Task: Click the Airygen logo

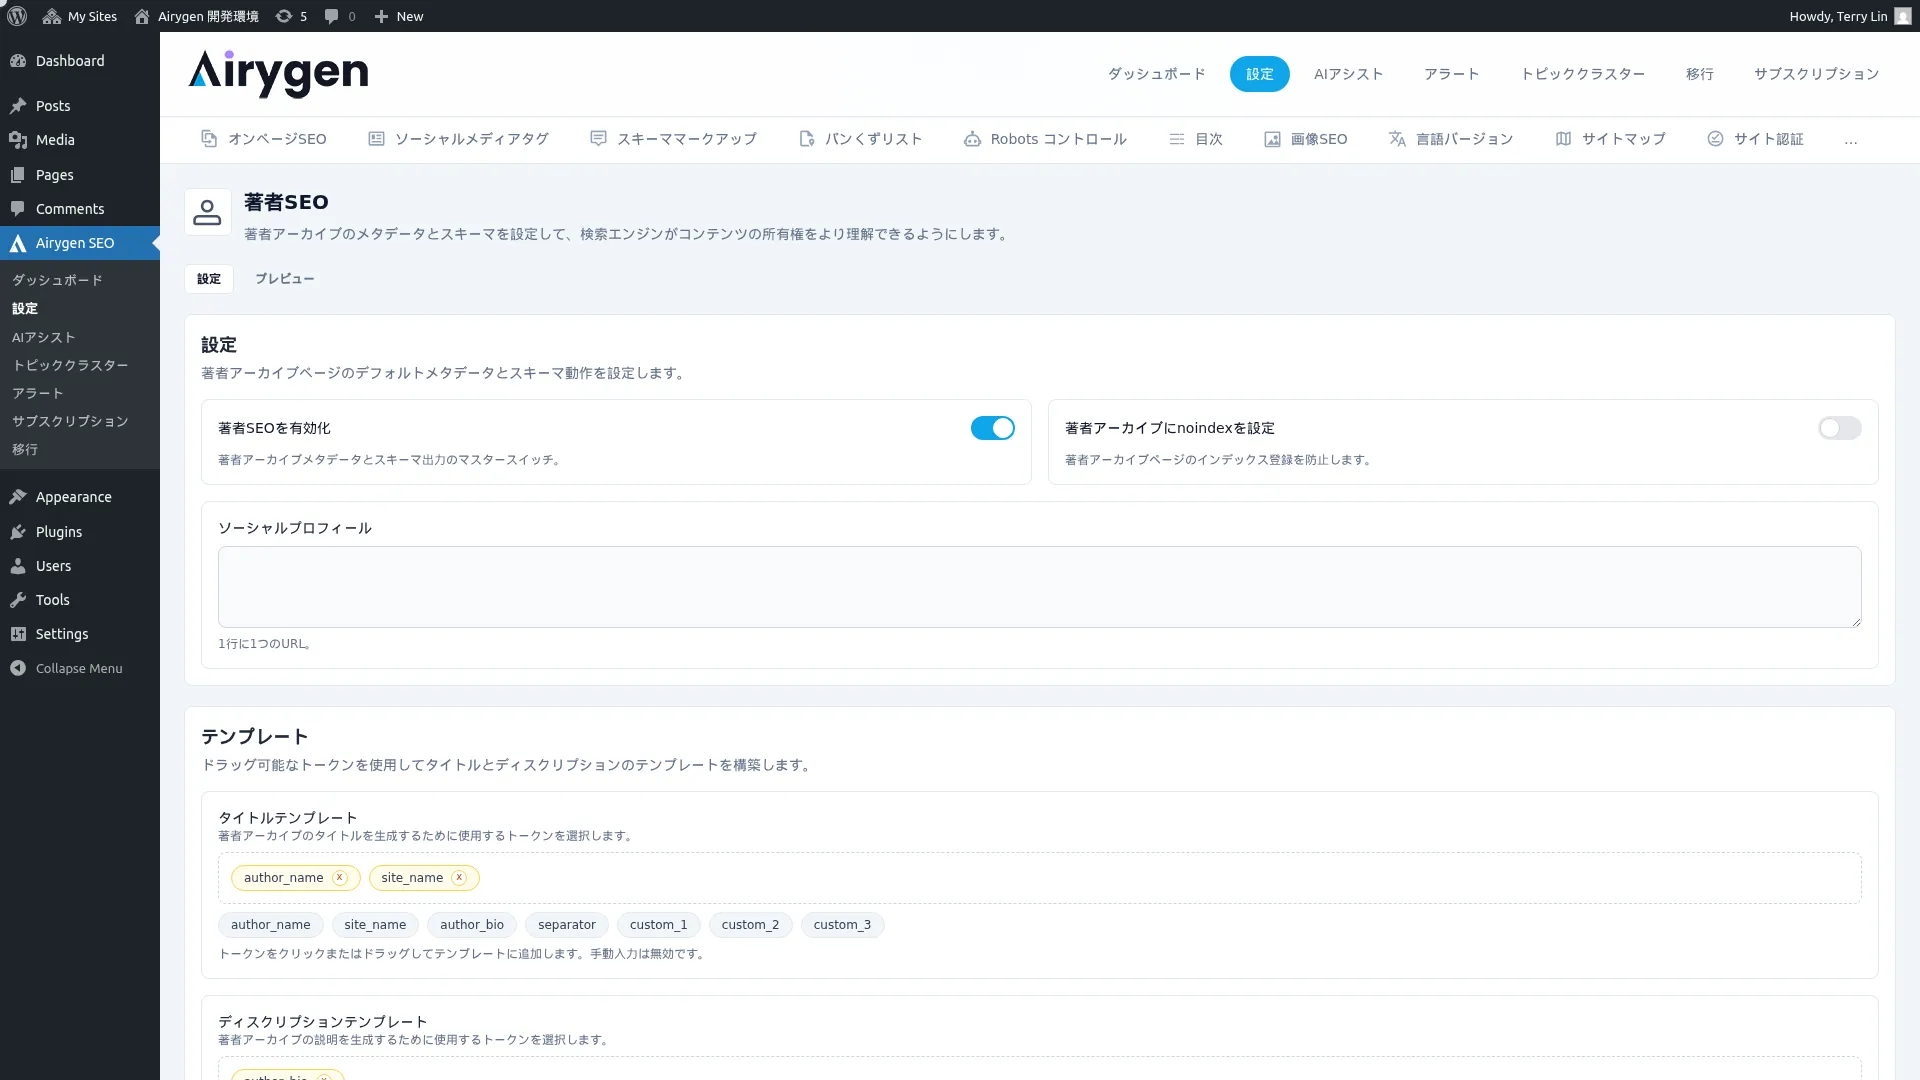Action: [x=278, y=74]
